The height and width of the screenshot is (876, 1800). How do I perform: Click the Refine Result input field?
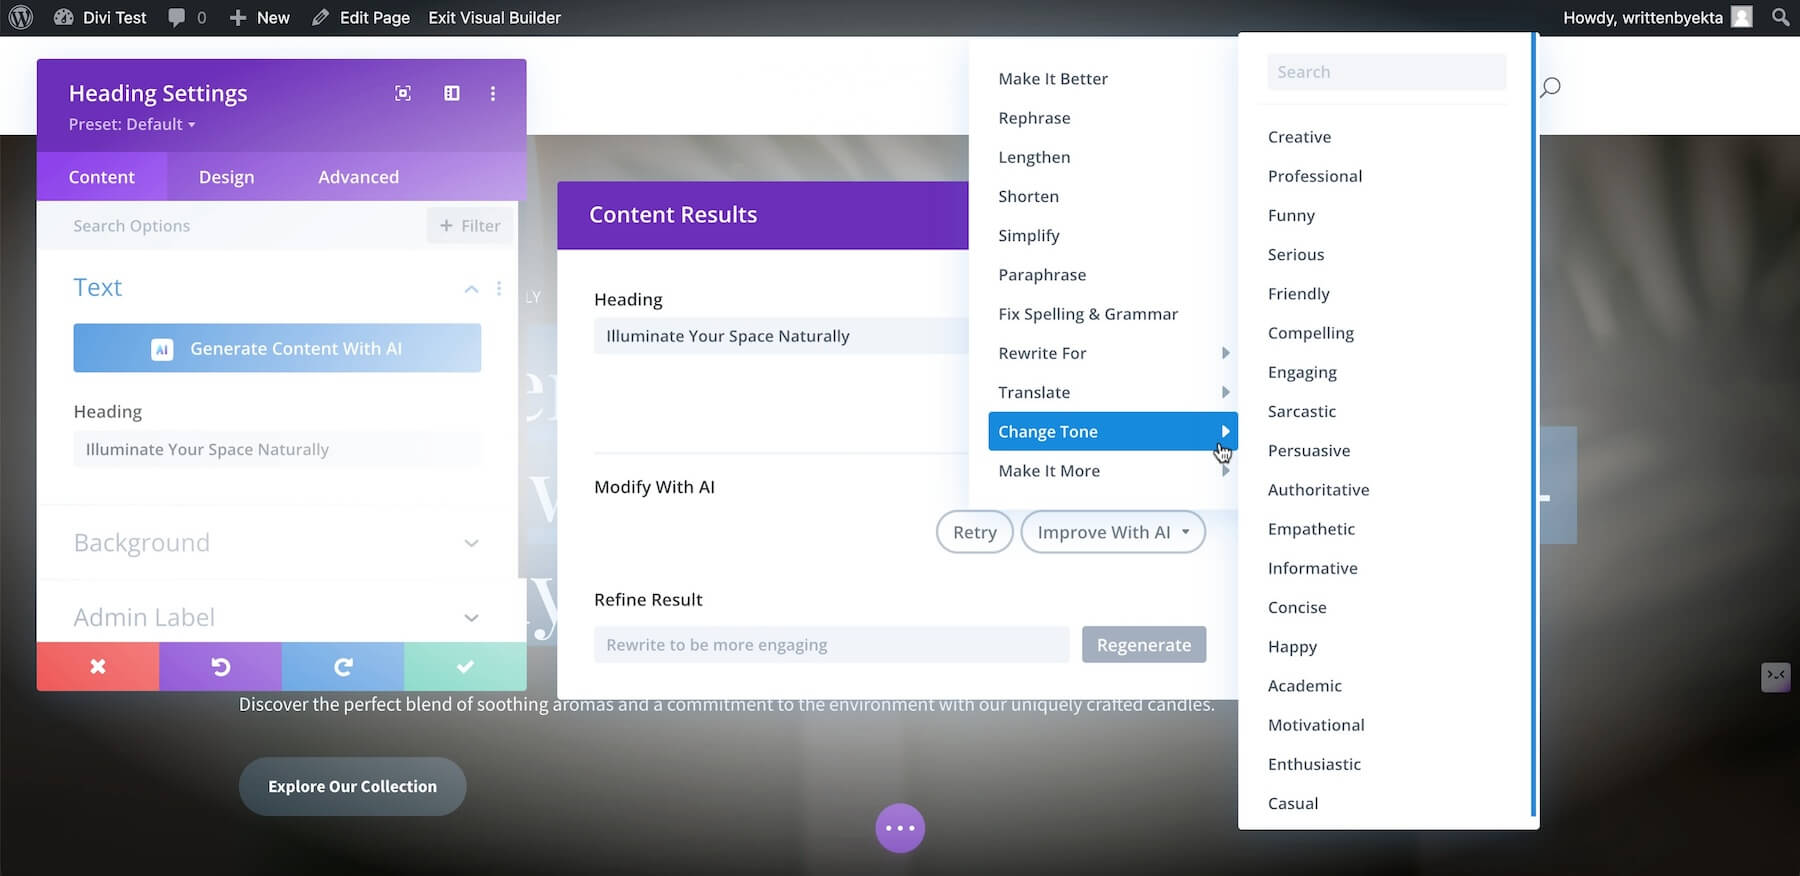point(832,645)
